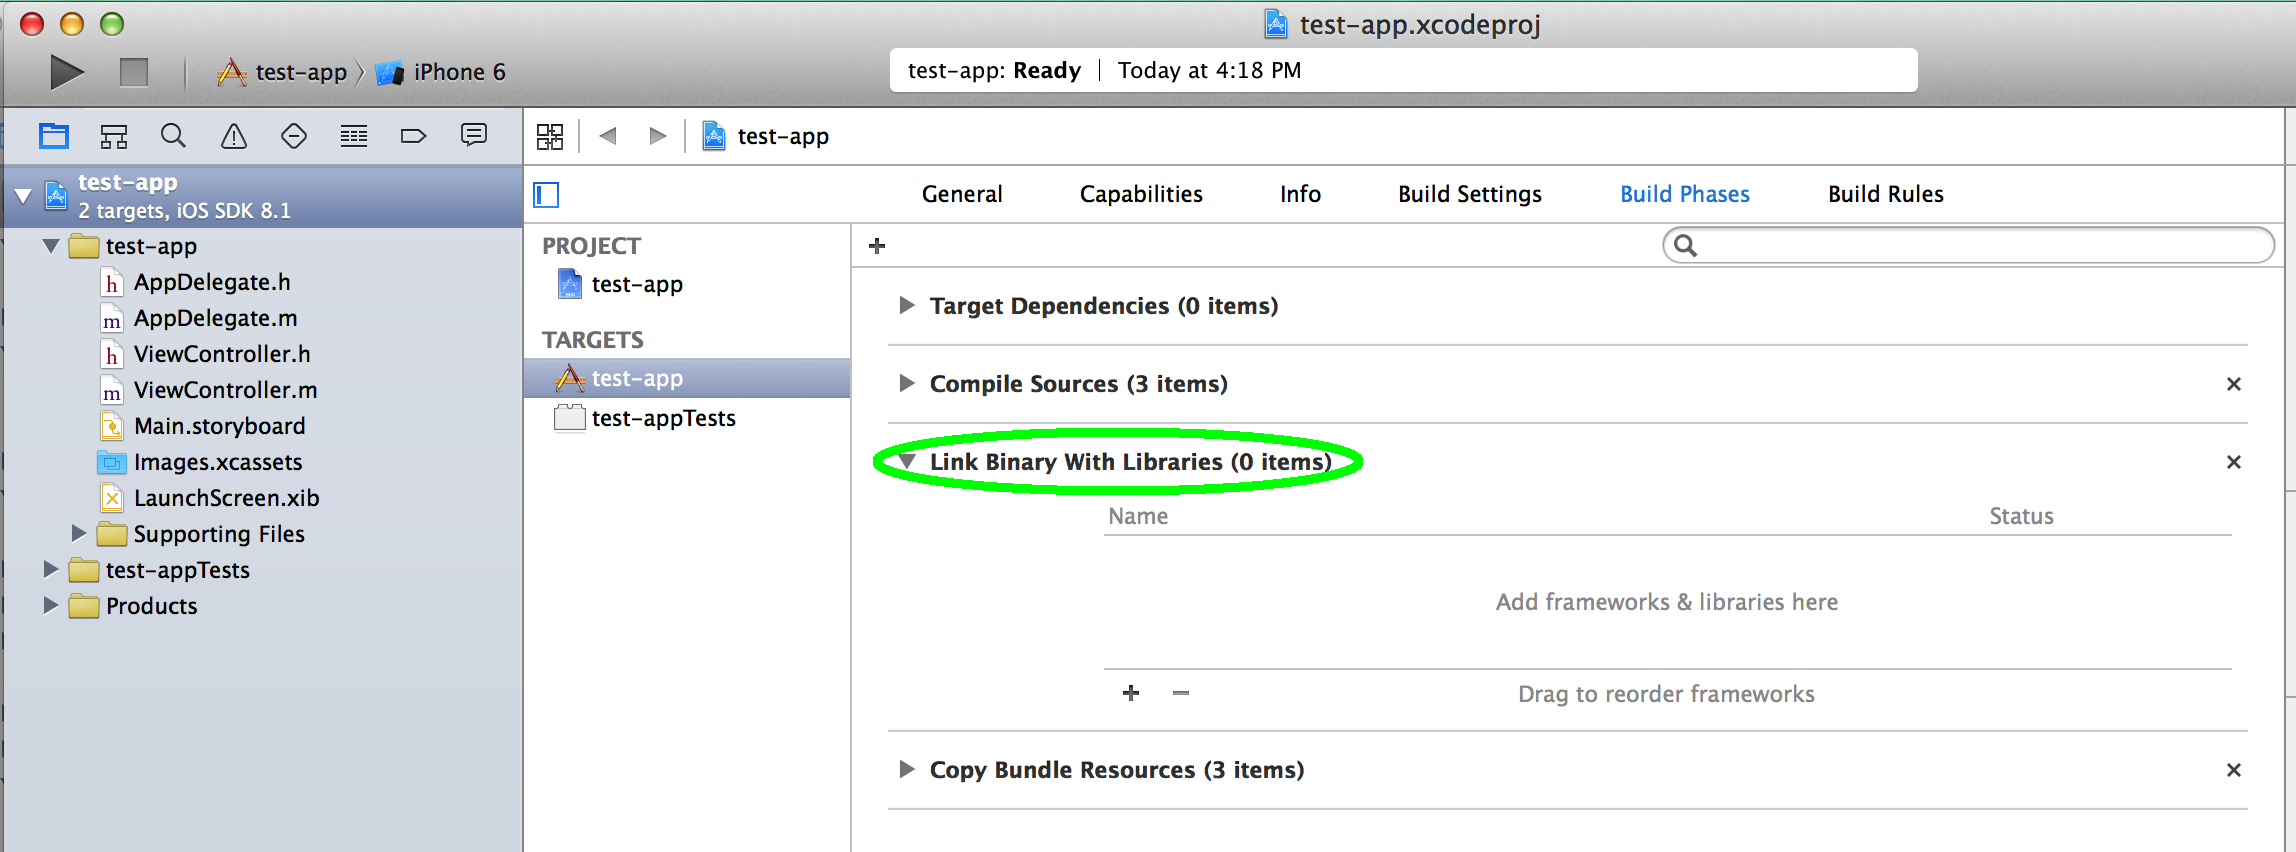The height and width of the screenshot is (852, 2296).
Task: Add a new build phase with plus
Action: pos(877,246)
